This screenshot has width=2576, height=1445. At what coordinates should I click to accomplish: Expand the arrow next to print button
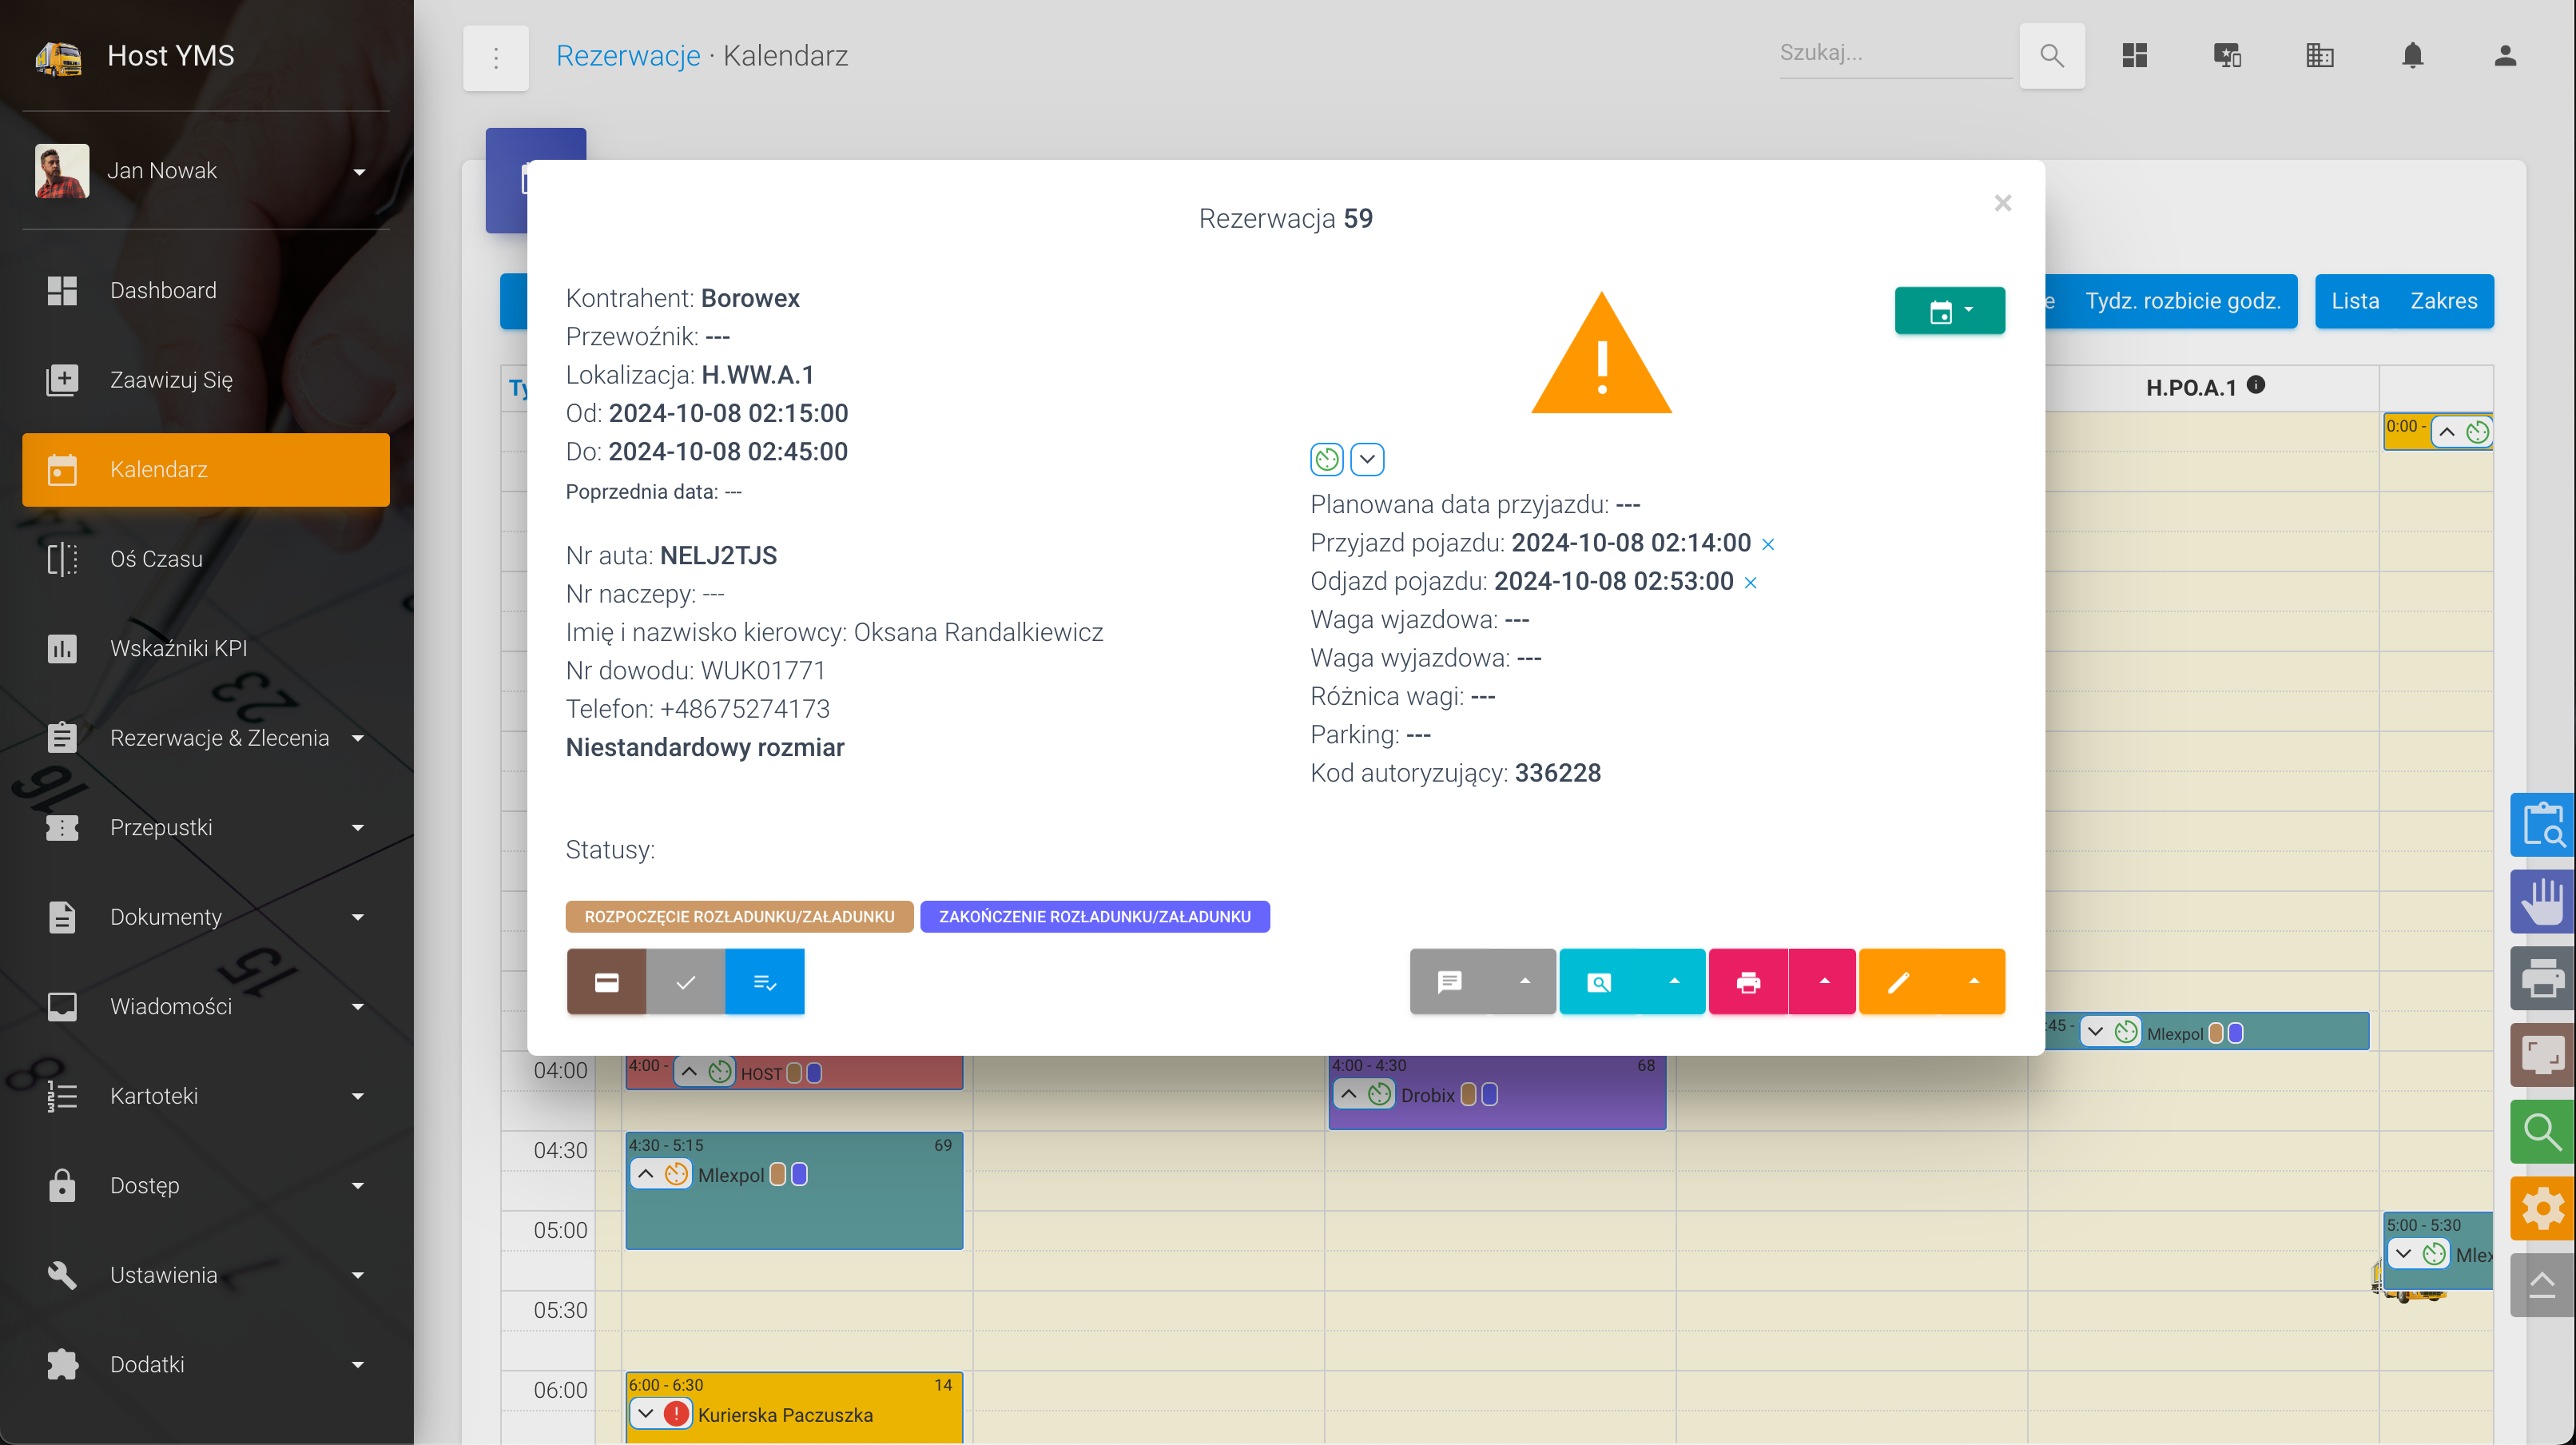pyautogui.click(x=1823, y=982)
